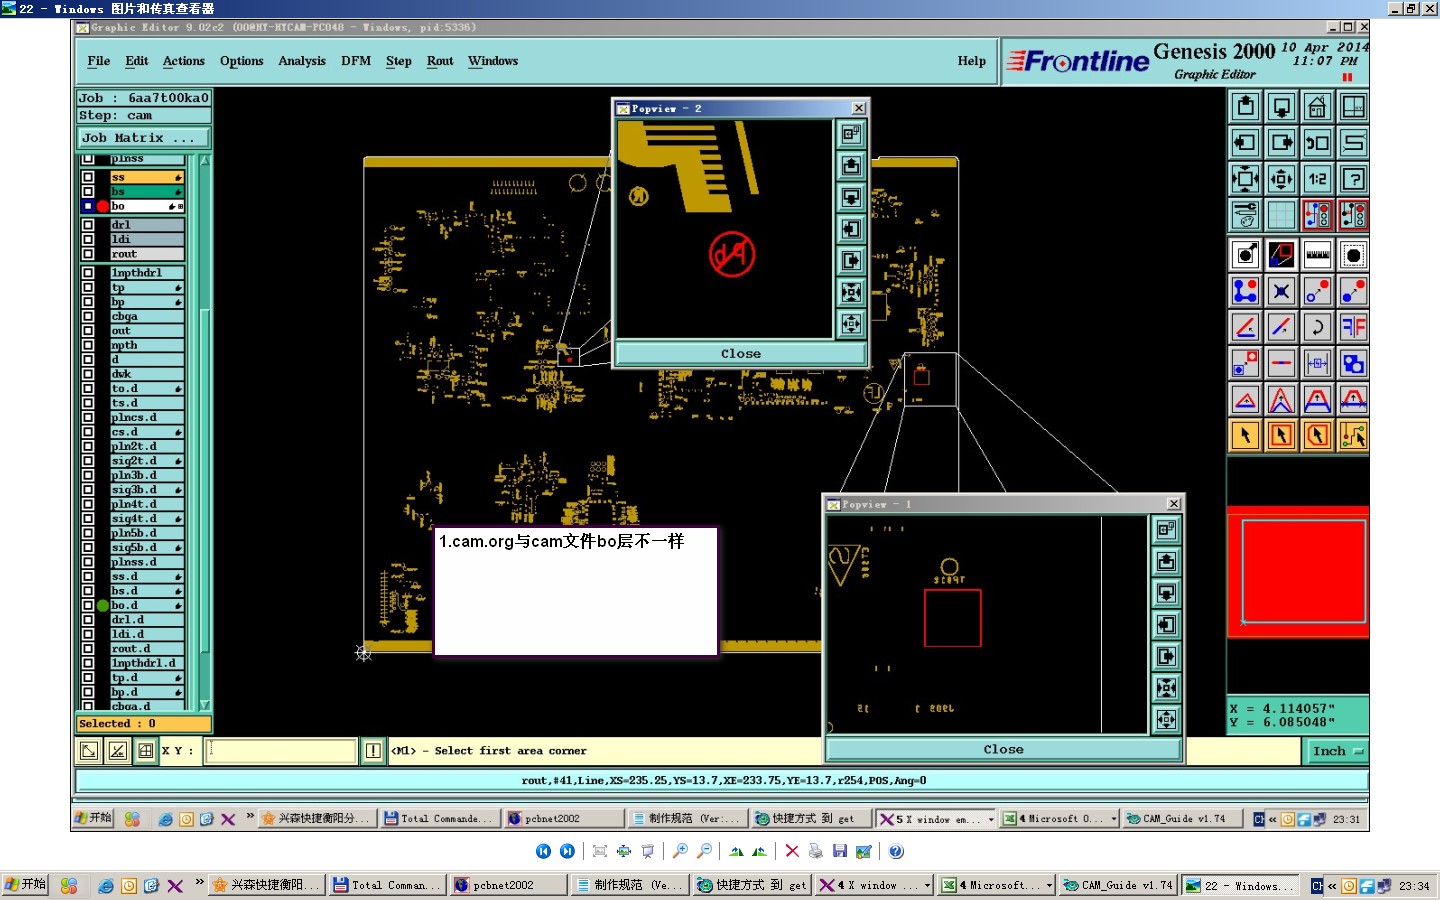This screenshot has height=900, width=1440.
Task: Open the Edit menu
Action: (x=137, y=61)
